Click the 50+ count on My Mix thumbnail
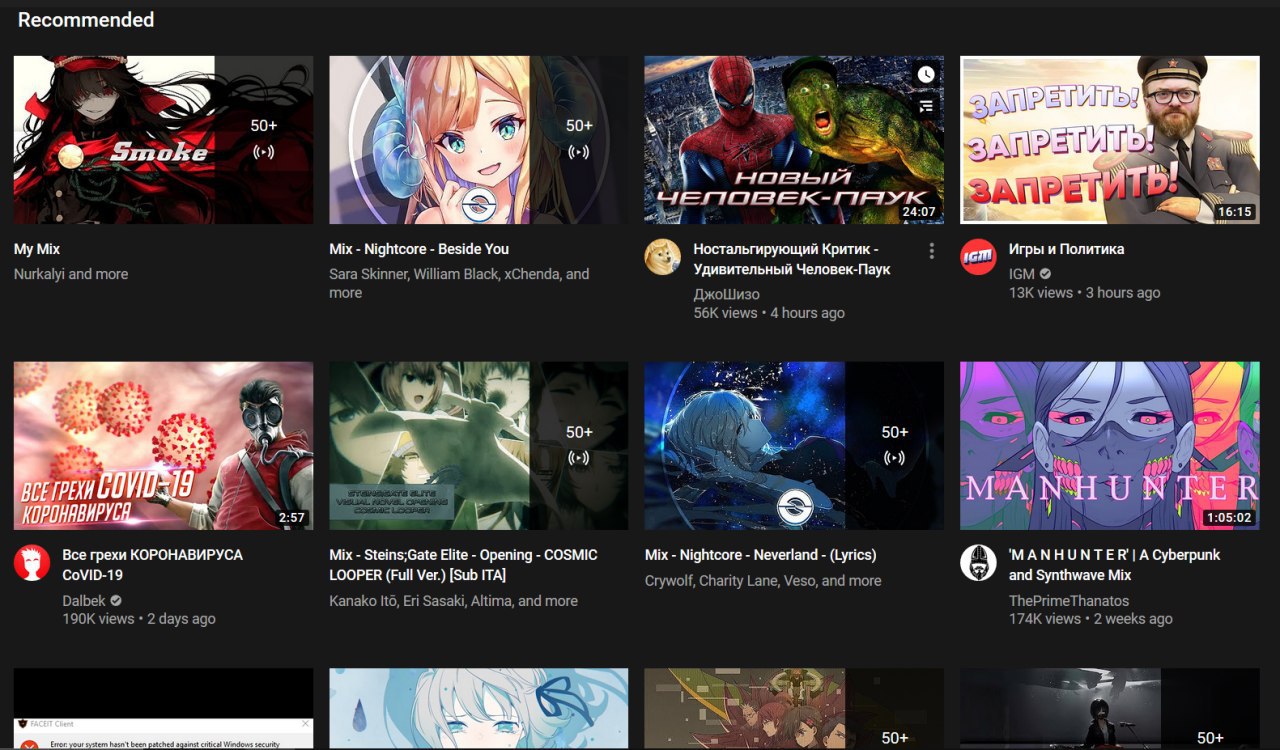The image size is (1280, 750). 264,126
